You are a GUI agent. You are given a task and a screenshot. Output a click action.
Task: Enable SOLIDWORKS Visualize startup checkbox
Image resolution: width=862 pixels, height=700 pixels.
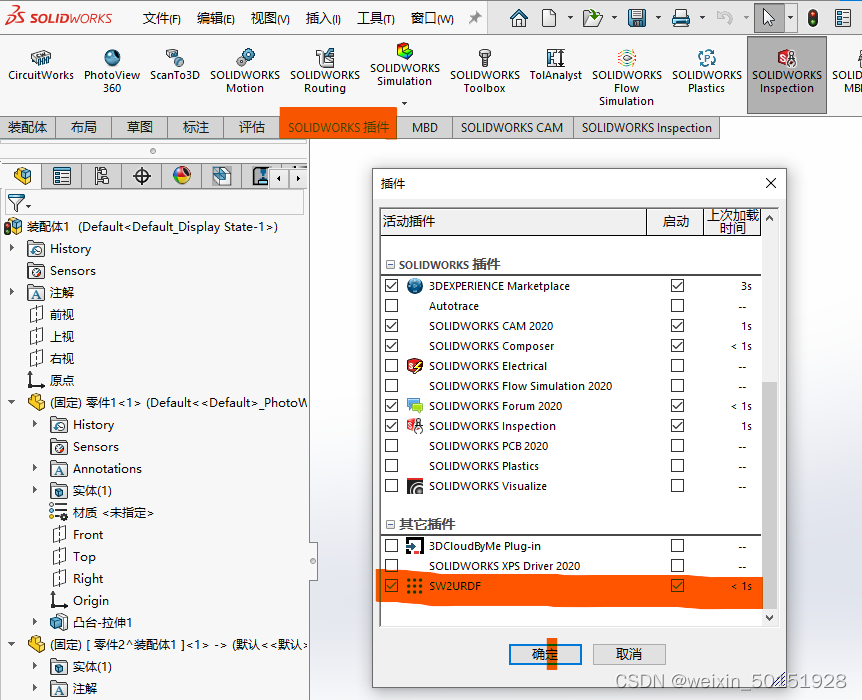(677, 486)
